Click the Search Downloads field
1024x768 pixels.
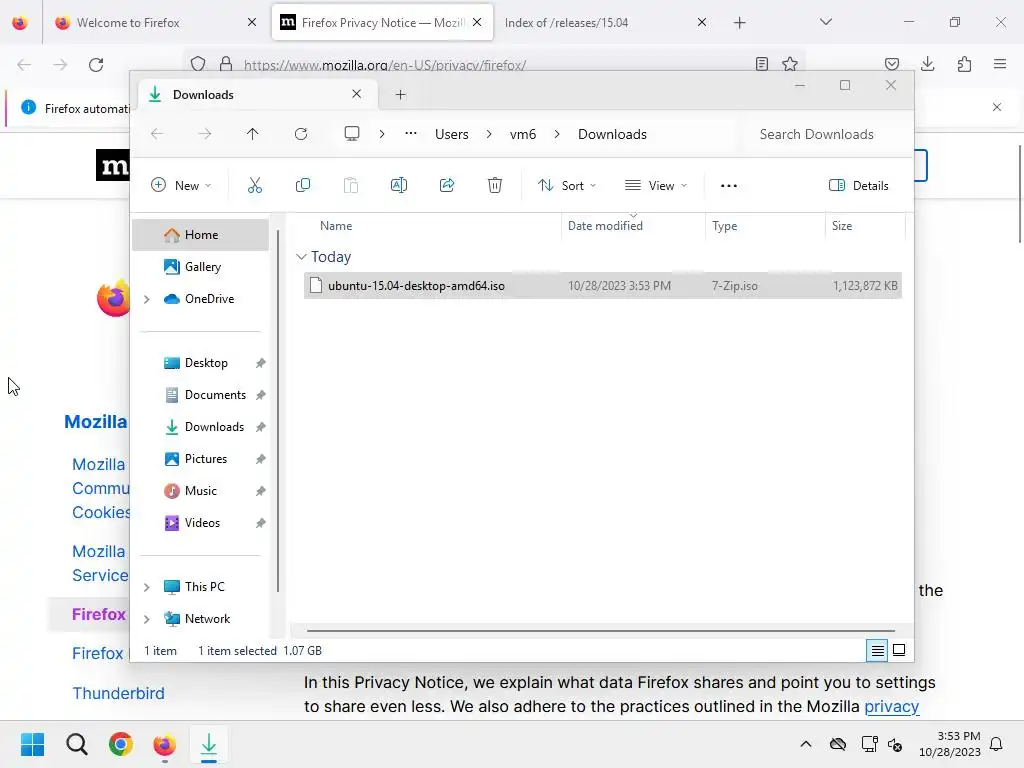(823, 134)
